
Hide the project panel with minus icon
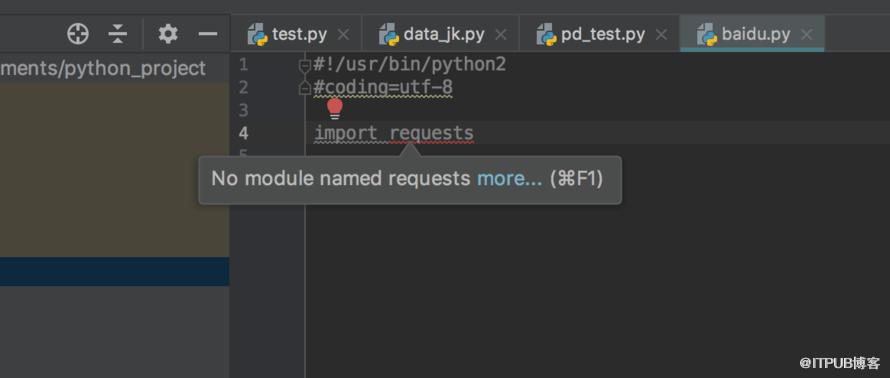click(208, 35)
